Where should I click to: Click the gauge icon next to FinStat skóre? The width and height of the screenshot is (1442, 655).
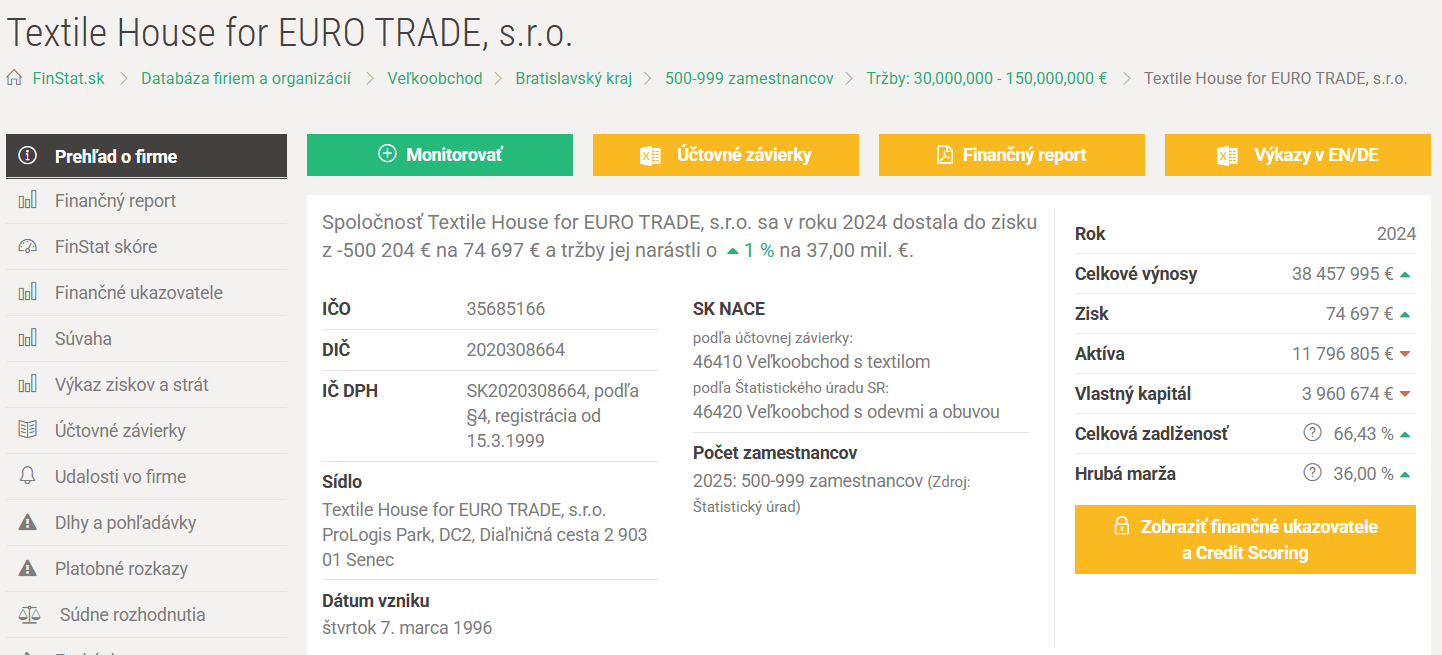coord(28,247)
